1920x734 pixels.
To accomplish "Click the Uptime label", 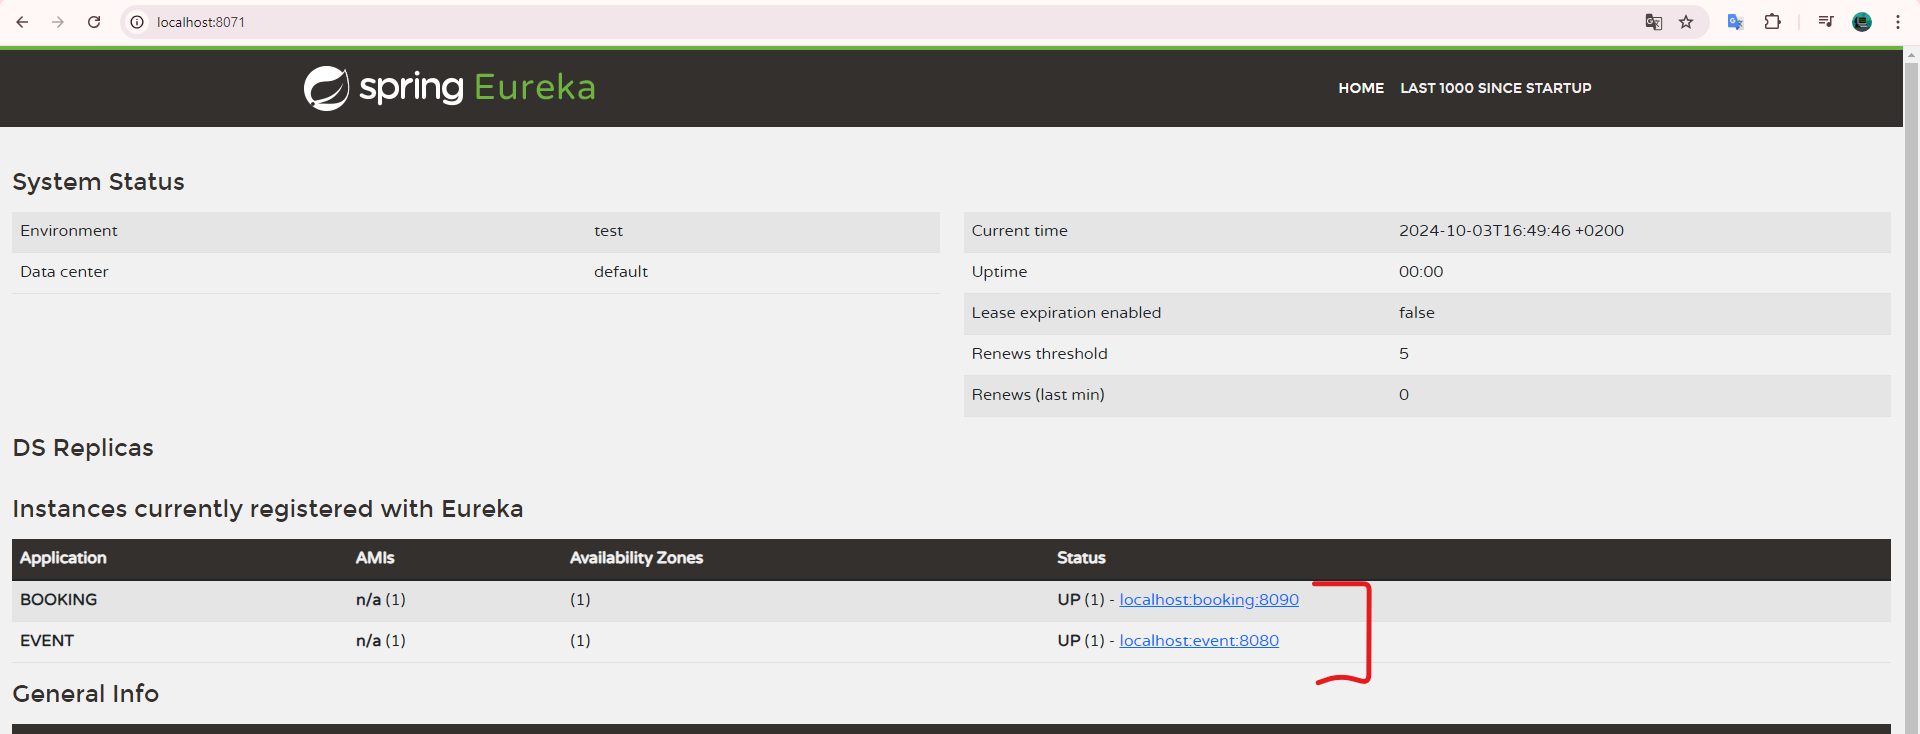I will point(999,272).
